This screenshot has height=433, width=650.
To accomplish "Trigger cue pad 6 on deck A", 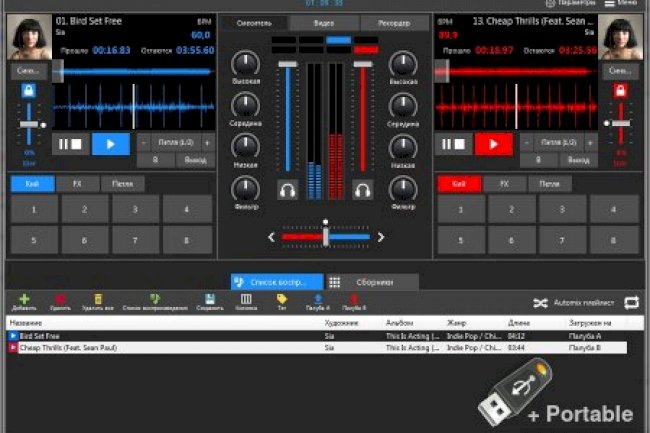I will click(85, 240).
